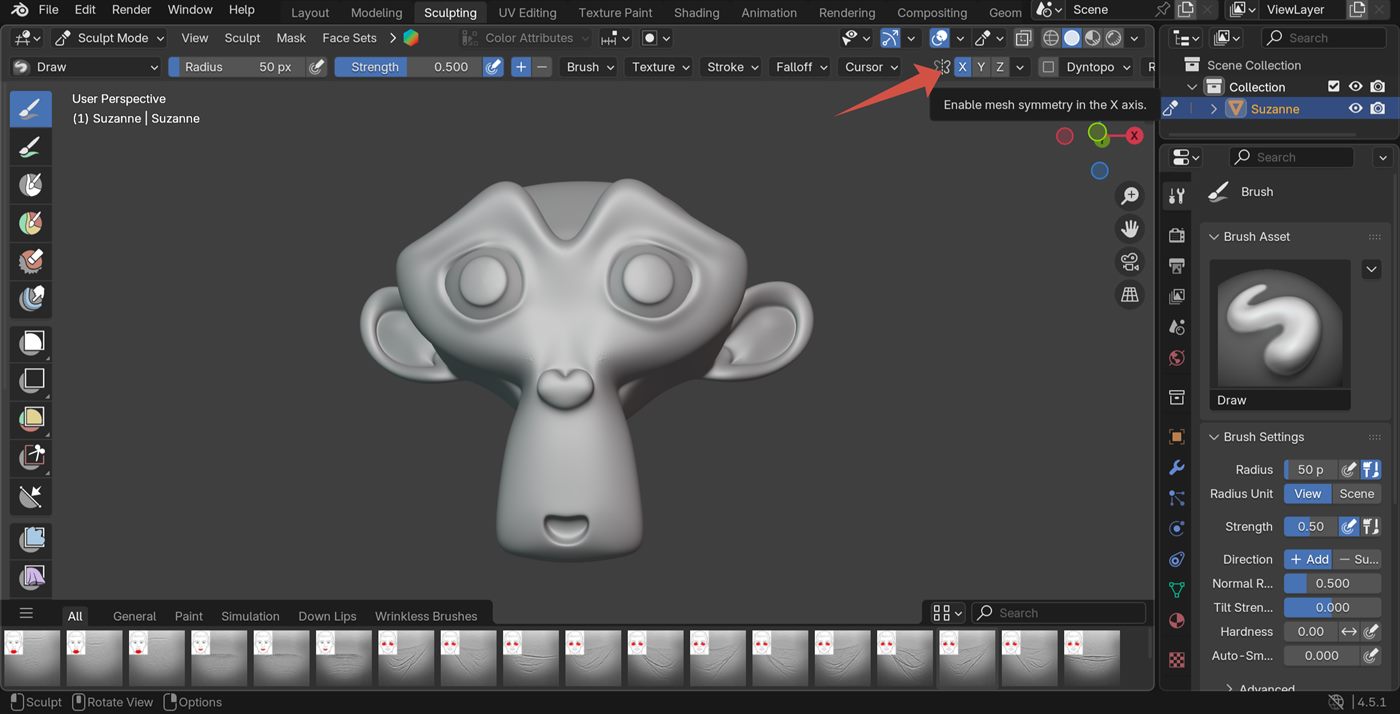Switch perspective/orthographic with grid icon
Image resolution: width=1400 pixels, height=714 pixels.
tap(1130, 295)
